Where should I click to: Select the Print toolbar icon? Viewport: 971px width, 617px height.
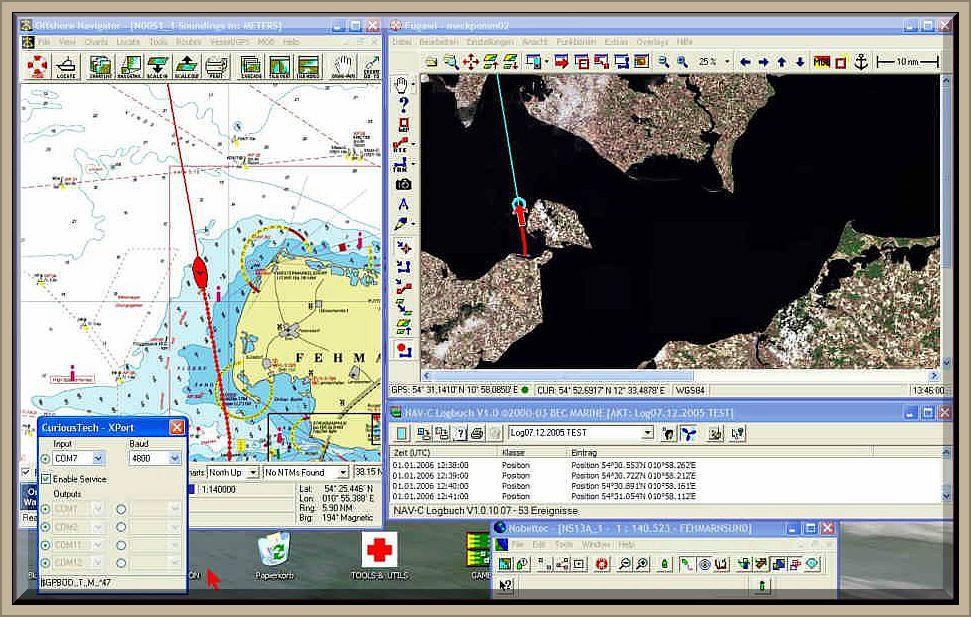(x=215, y=67)
